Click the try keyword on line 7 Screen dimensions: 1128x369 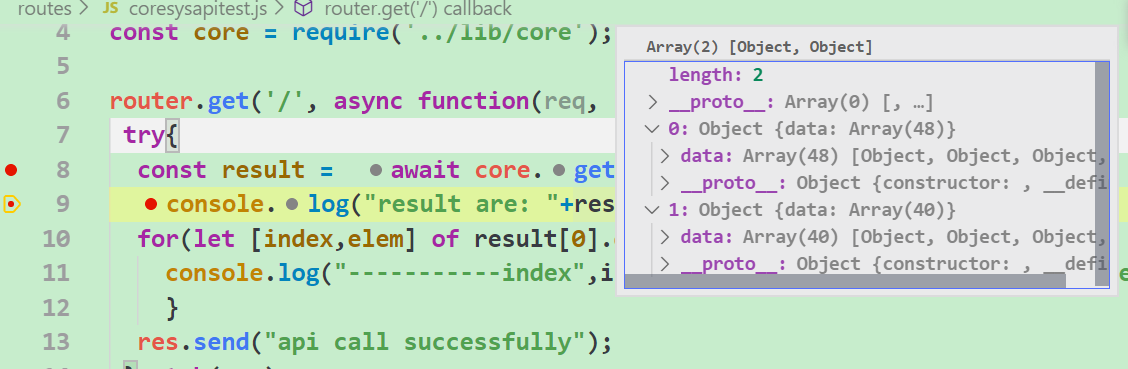pos(144,135)
